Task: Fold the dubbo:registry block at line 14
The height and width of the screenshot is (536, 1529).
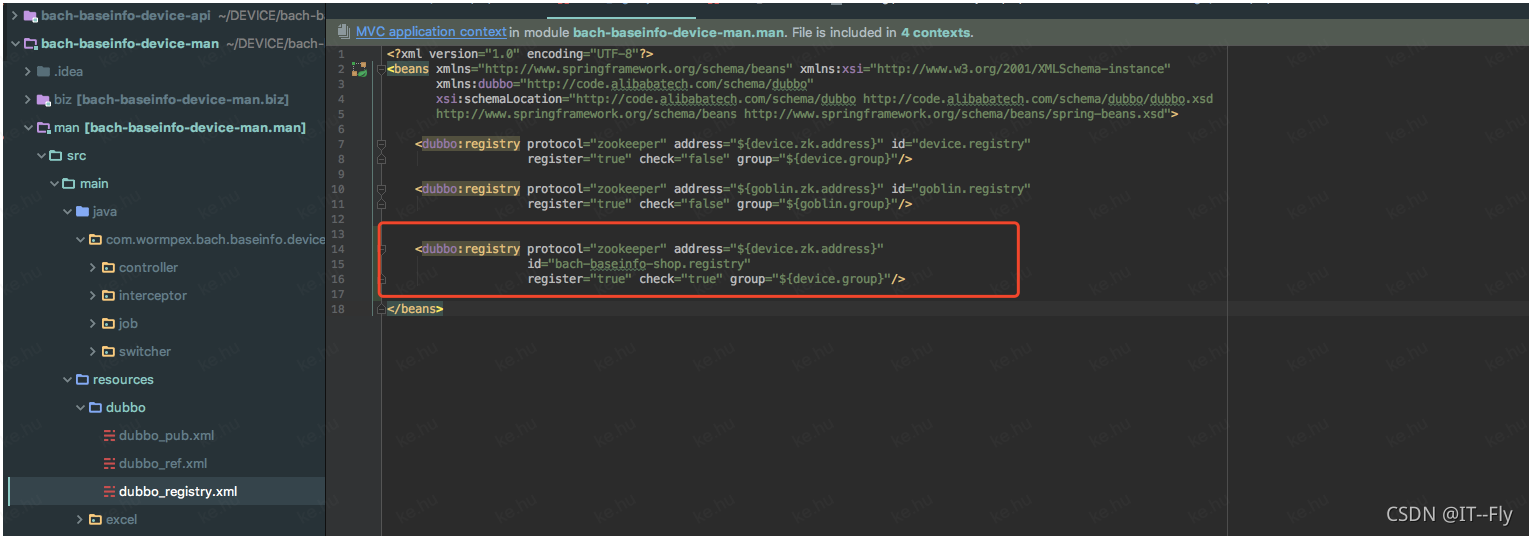Action: (x=381, y=249)
